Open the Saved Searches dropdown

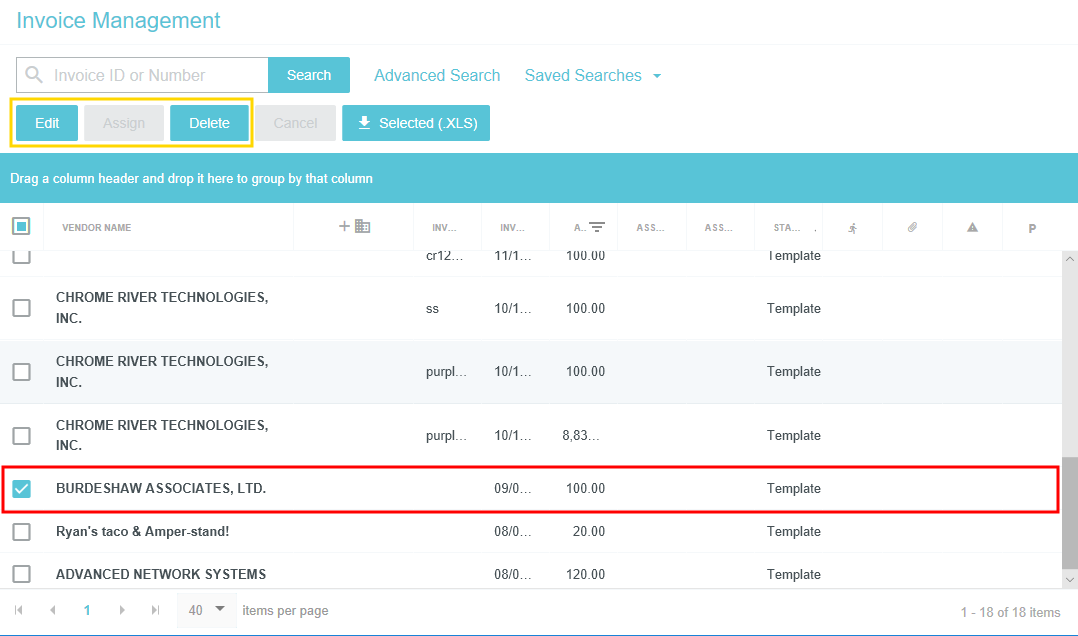click(592, 76)
